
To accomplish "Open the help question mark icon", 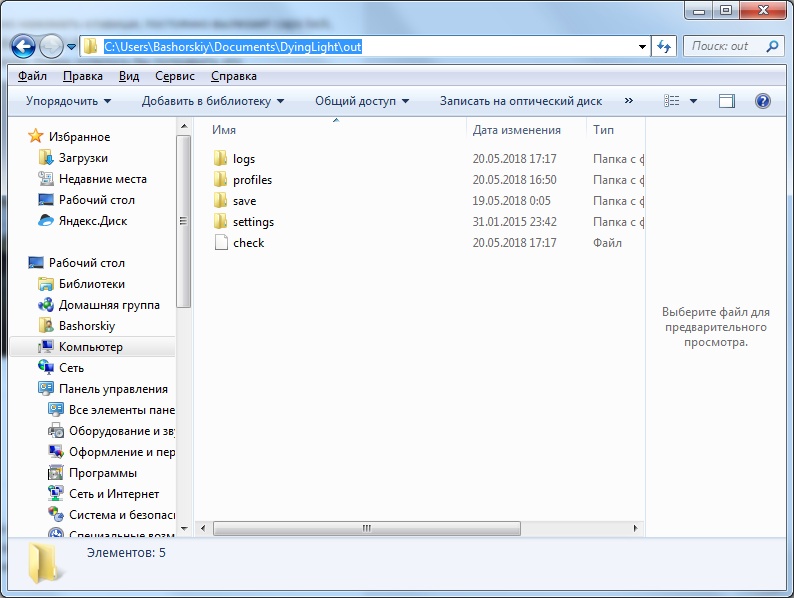I will click(762, 101).
